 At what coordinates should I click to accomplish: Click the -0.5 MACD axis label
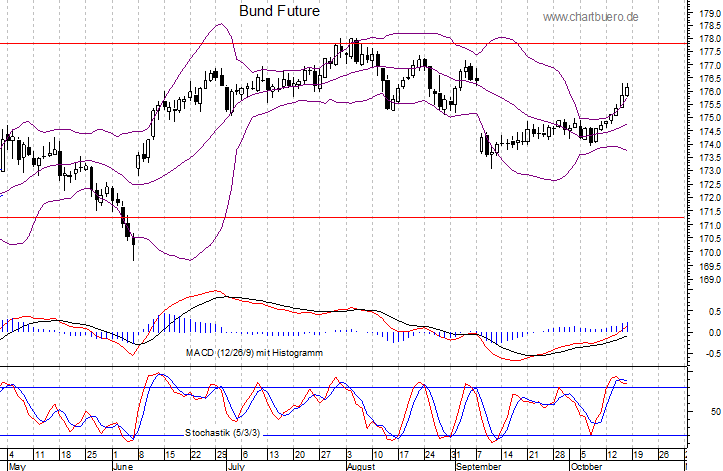coord(714,353)
